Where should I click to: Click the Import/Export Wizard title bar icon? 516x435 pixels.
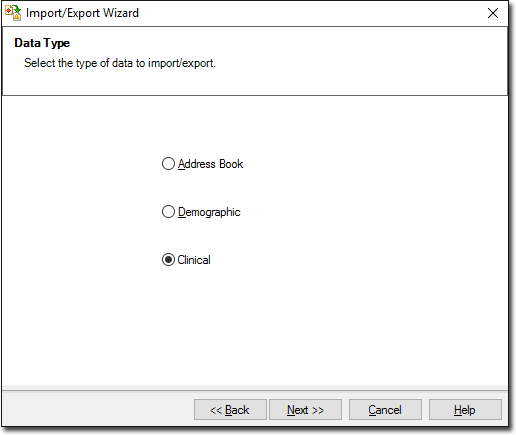(x=13, y=13)
